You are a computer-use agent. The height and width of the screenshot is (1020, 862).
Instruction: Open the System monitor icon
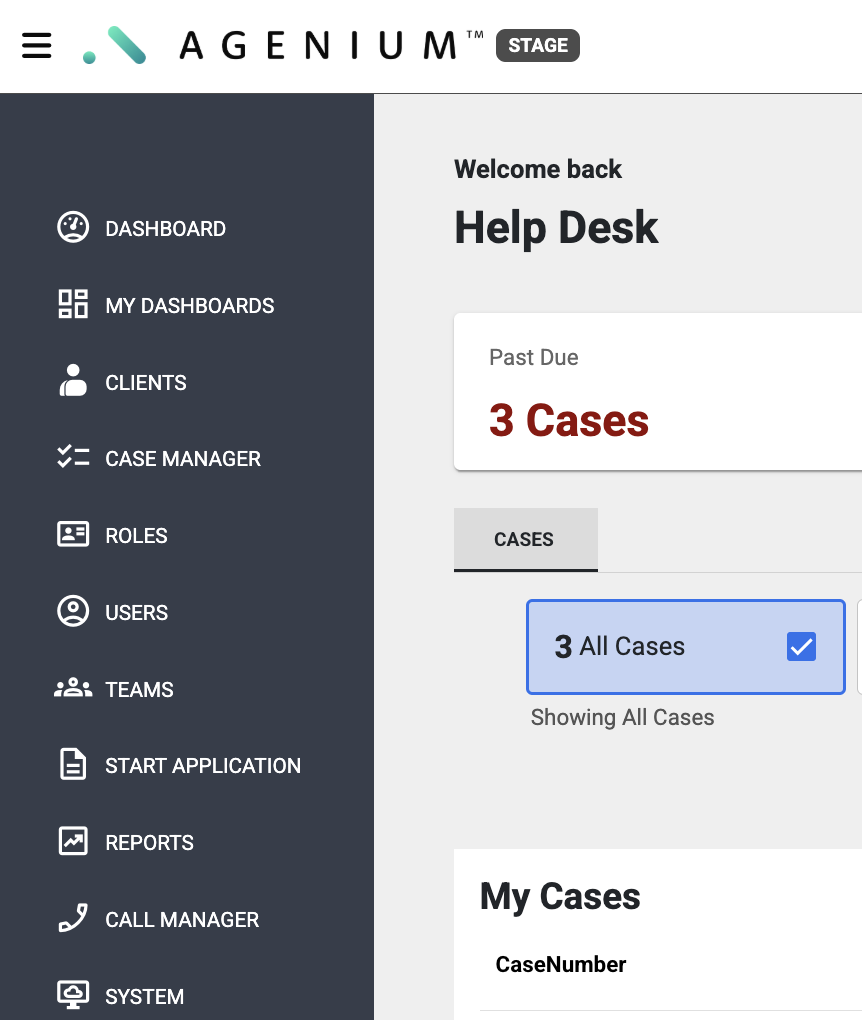[x=73, y=995]
